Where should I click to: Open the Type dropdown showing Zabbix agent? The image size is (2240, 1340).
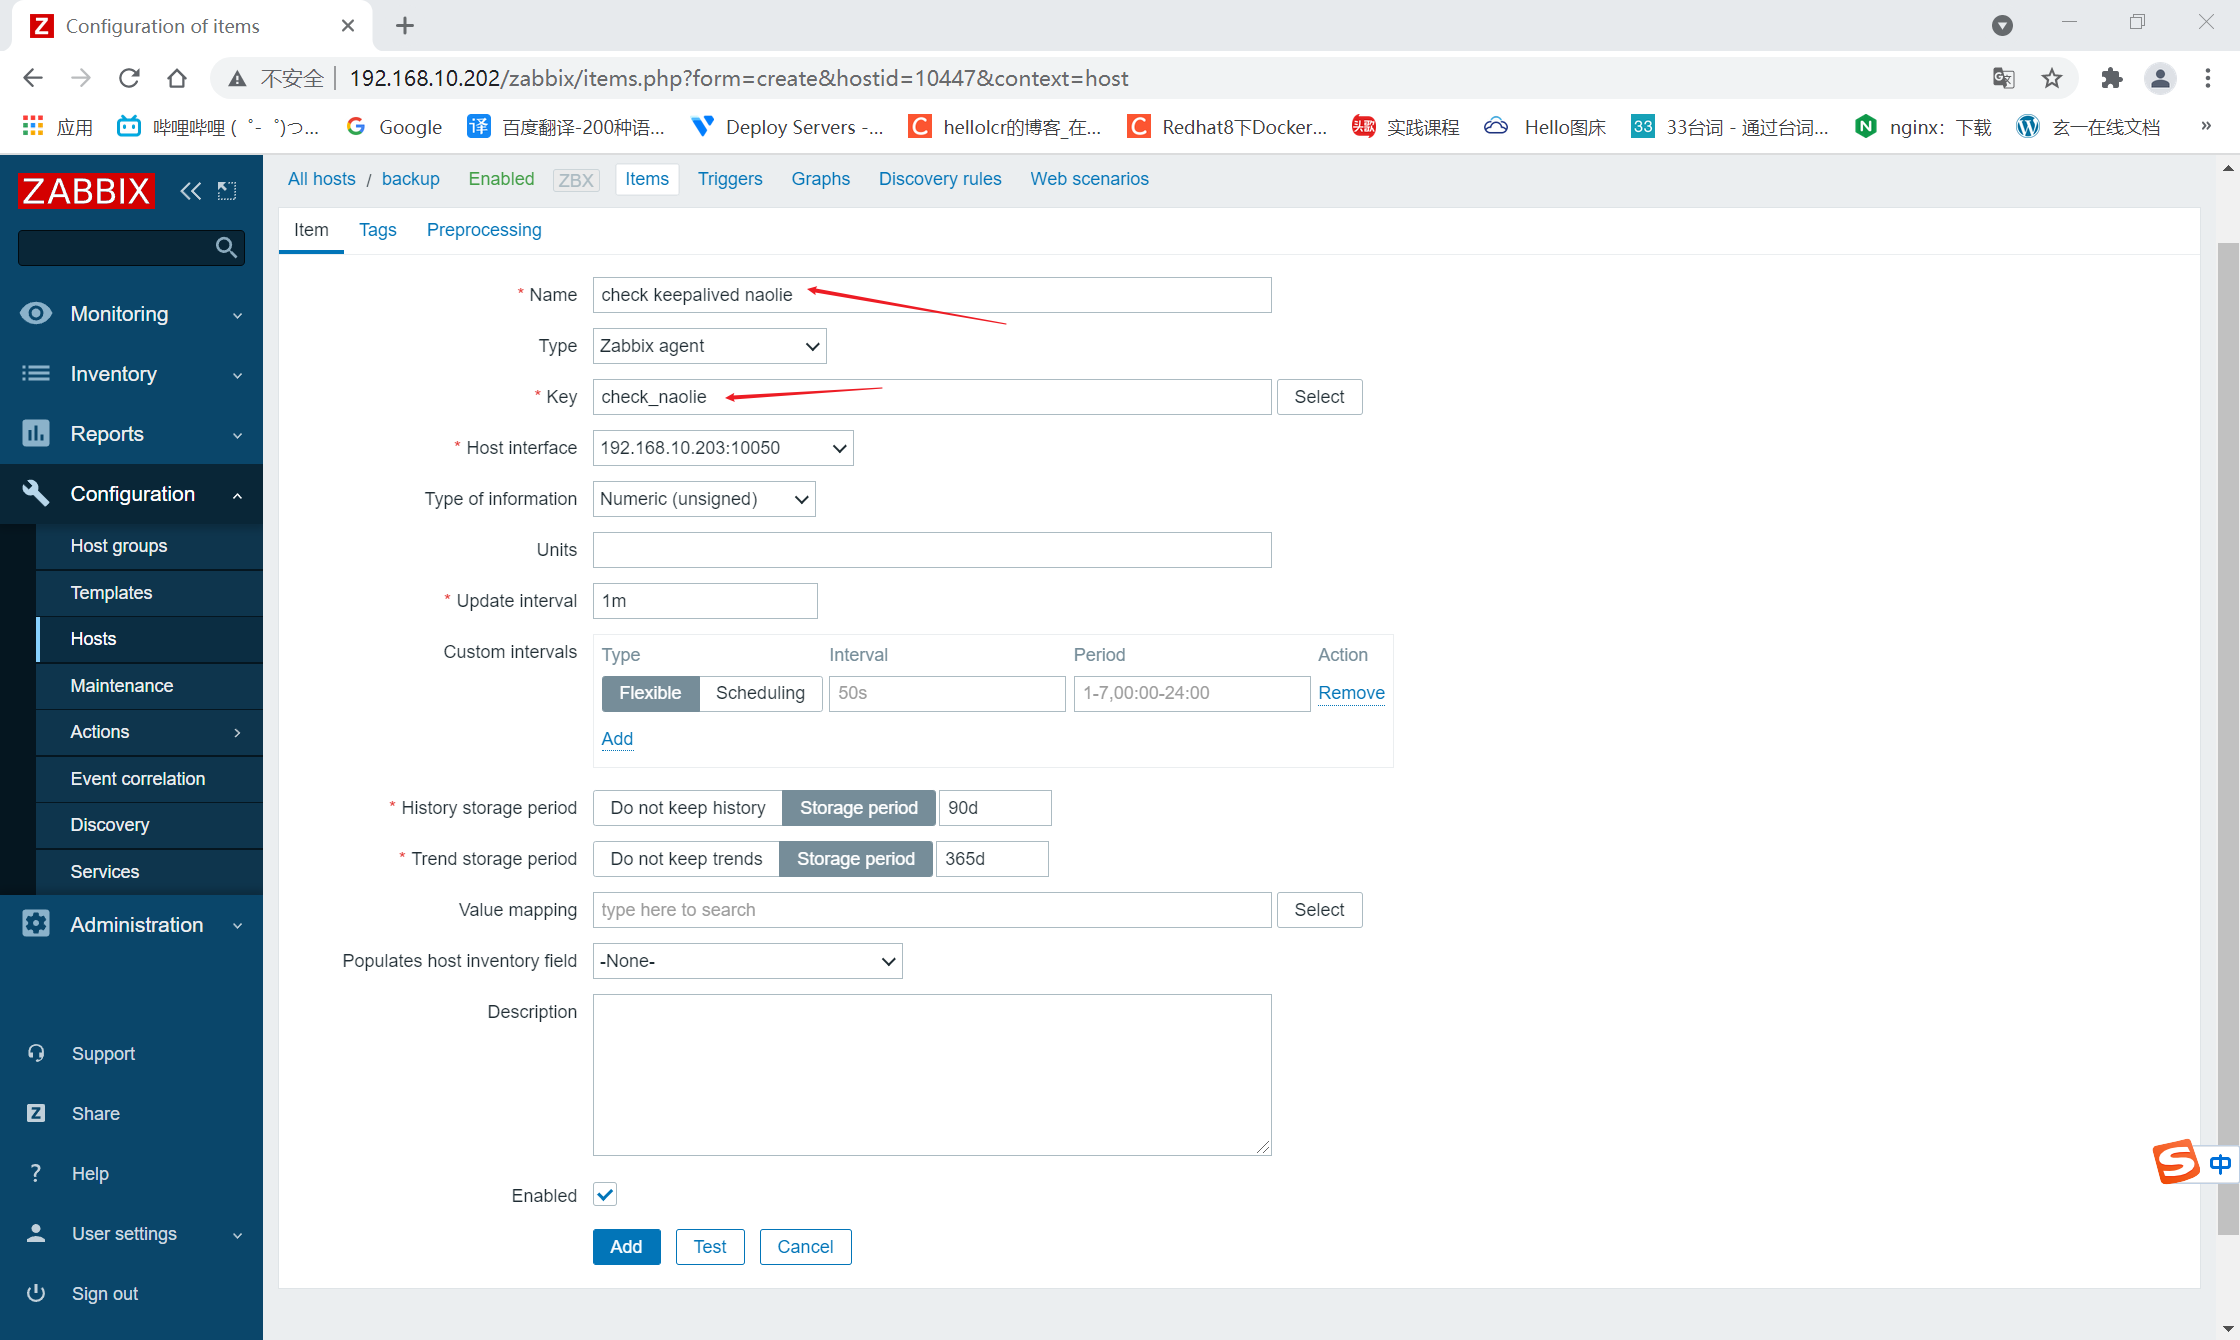click(709, 346)
